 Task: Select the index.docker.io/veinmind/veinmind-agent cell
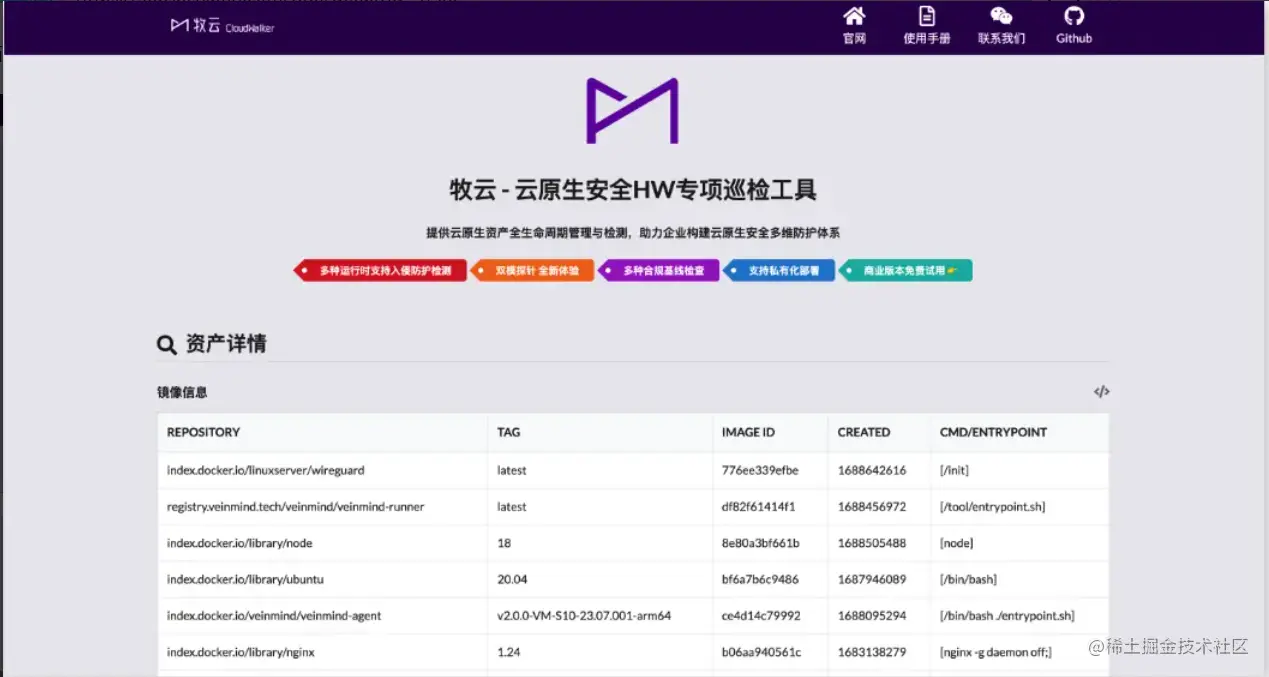[x=322, y=616]
